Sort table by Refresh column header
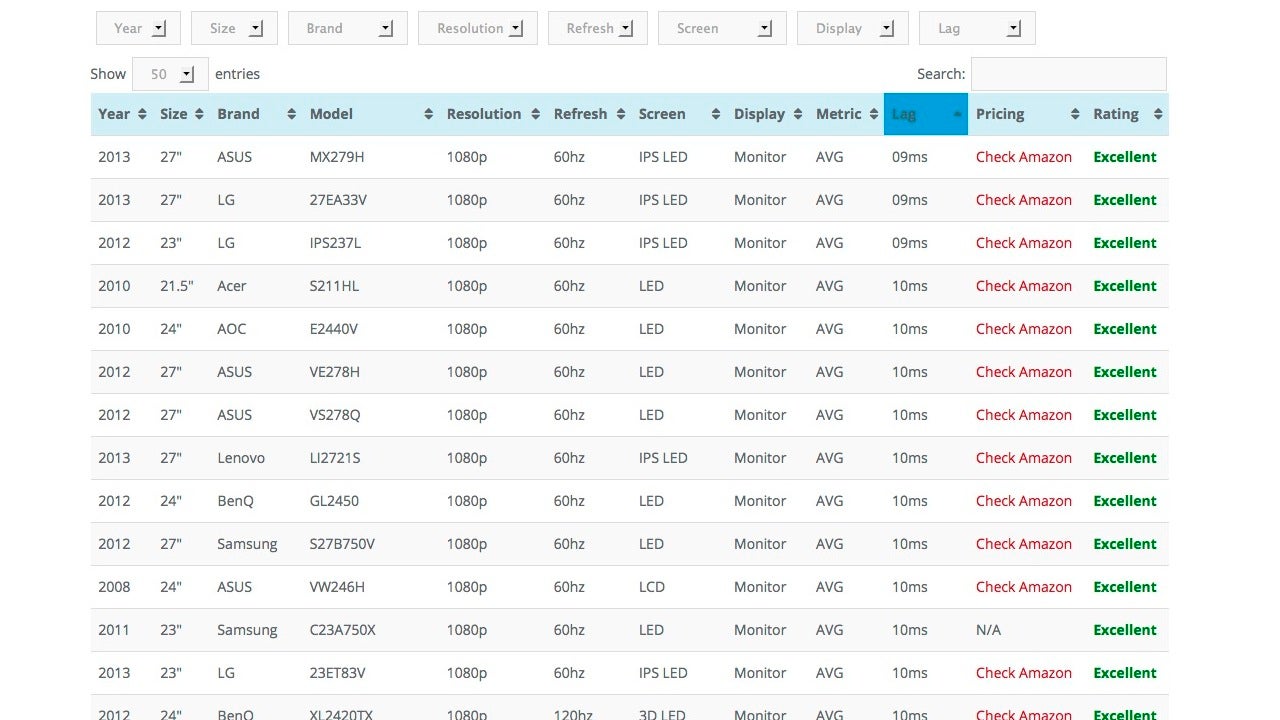 click(589, 114)
